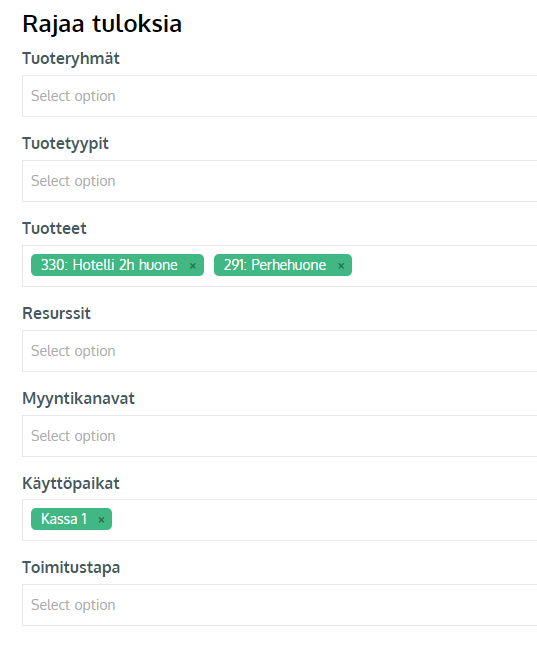Remove the Kassa 1 tag

point(101,520)
